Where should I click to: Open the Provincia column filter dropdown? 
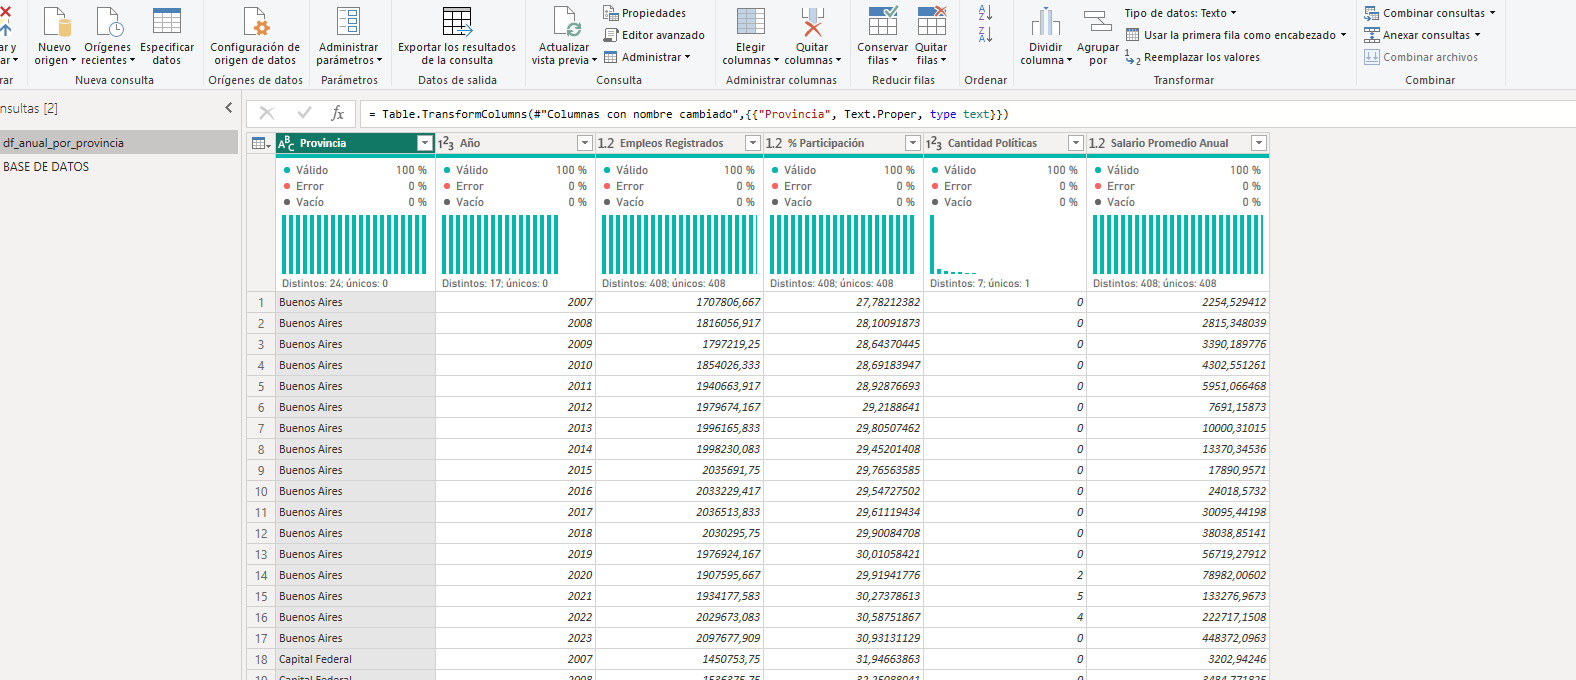tap(425, 143)
